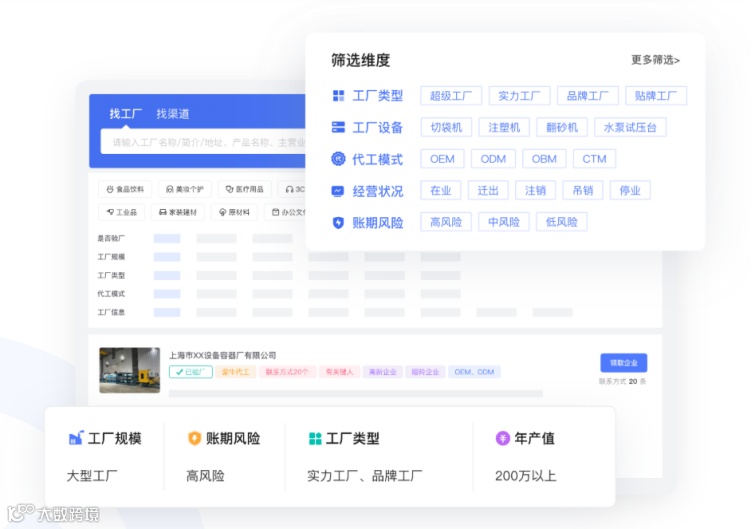Click the 家装建材 sofa icon
This screenshot has height=529, width=752.
tap(163, 212)
